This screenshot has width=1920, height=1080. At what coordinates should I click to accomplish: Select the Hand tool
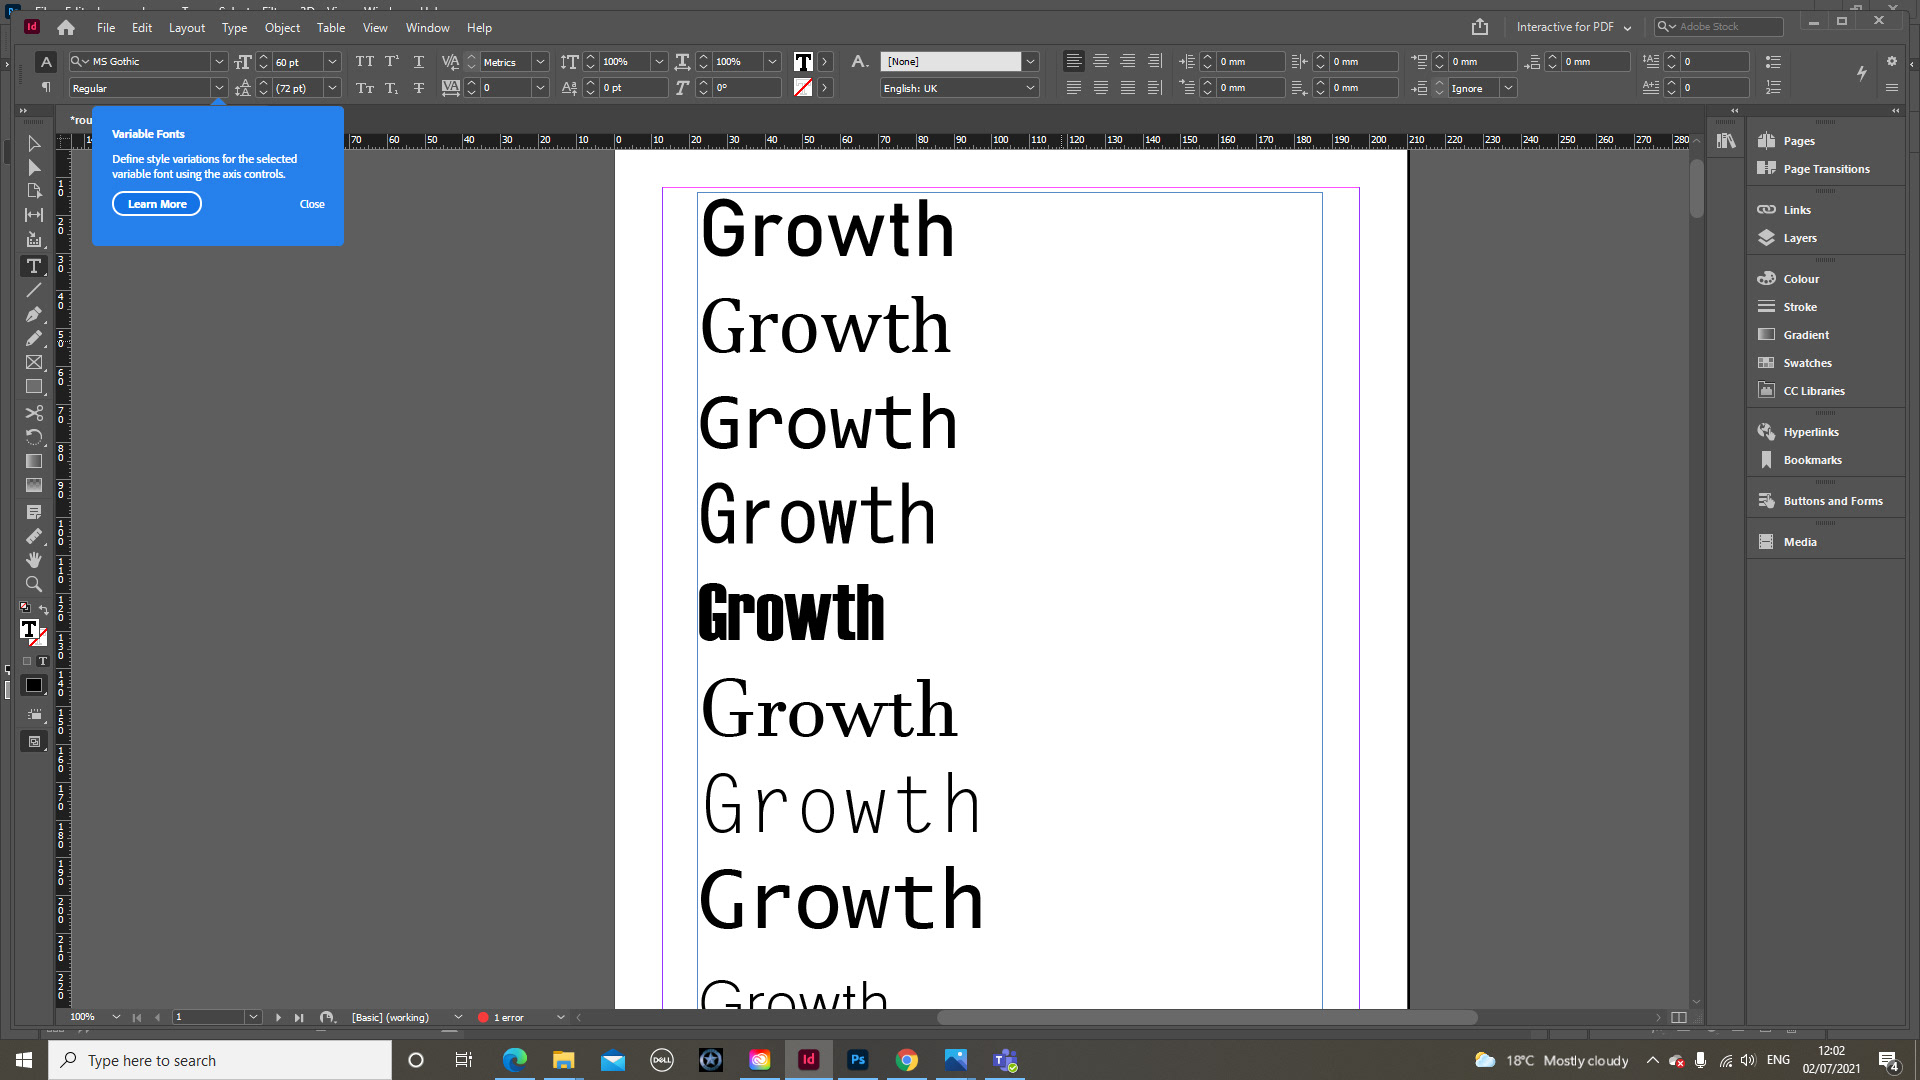click(x=33, y=560)
